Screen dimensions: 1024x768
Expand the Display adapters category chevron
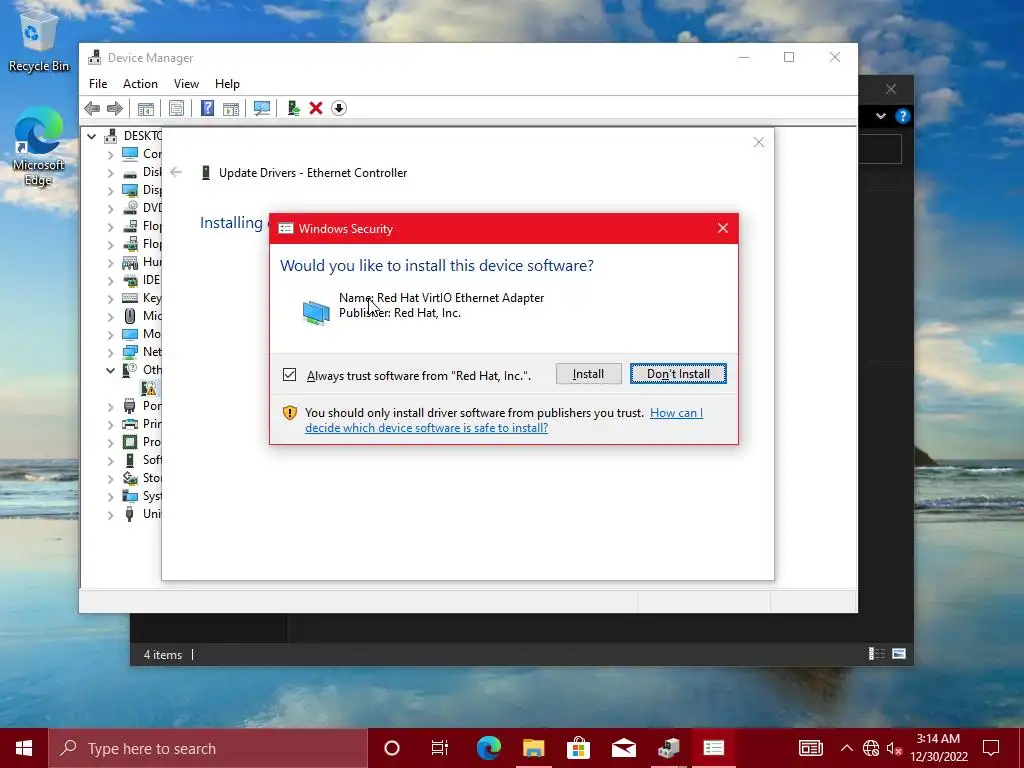pyautogui.click(x=110, y=191)
